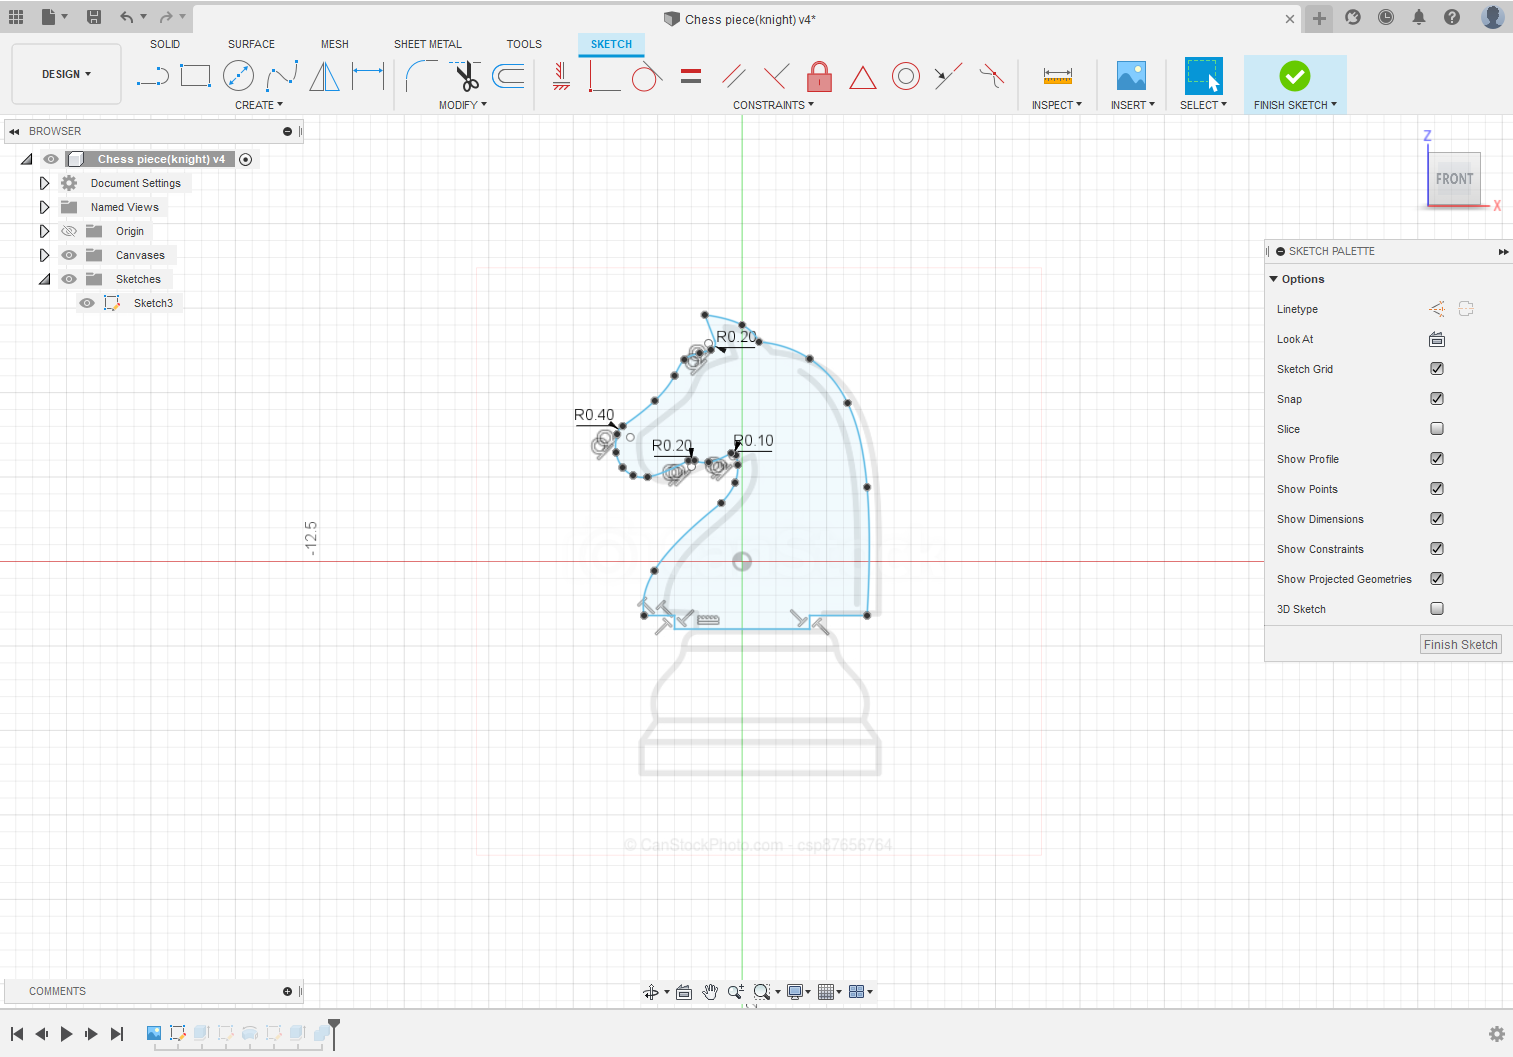Select the Center Diameter Circle tool
The image size is (1513, 1057).
pos(238,76)
